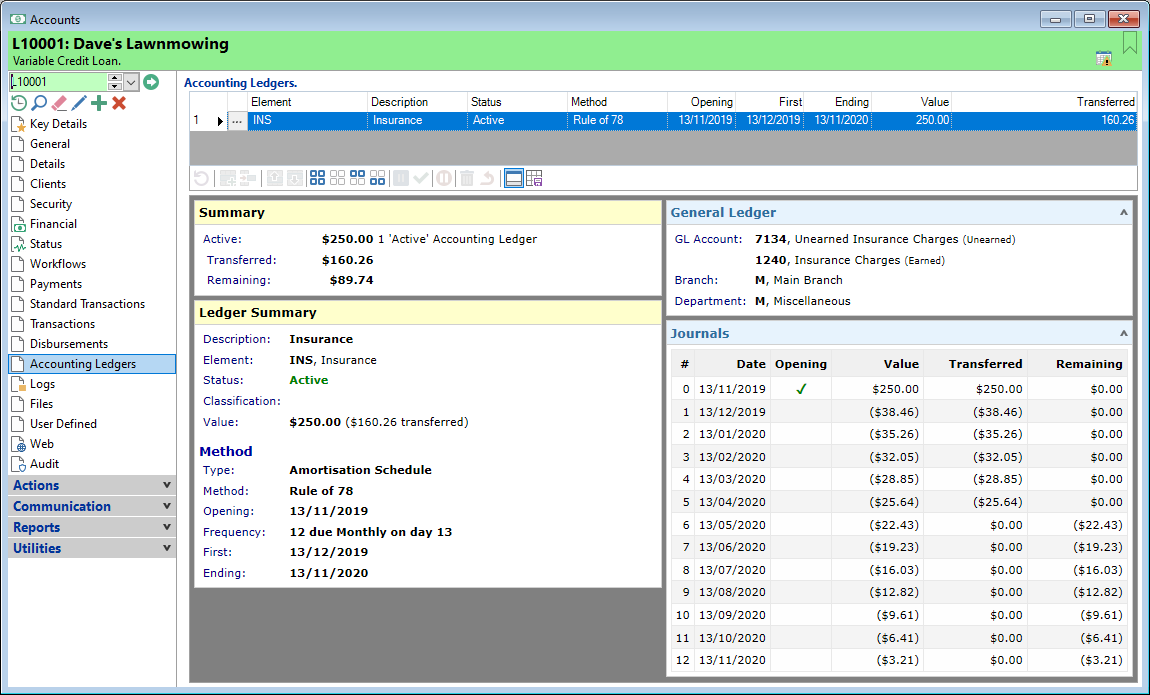Open the Transactions page in sidebar
The width and height of the screenshot is (1150, 695).
click(62, 324)
